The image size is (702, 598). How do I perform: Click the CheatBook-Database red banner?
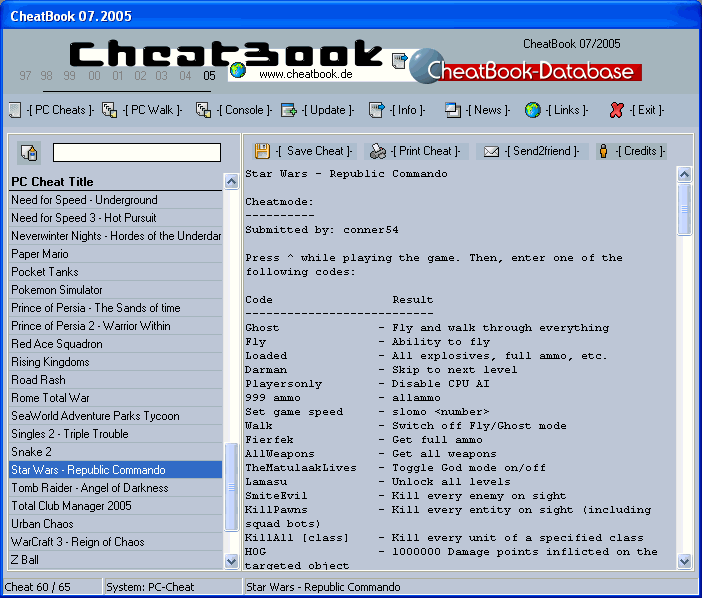[x=535, y=72]
